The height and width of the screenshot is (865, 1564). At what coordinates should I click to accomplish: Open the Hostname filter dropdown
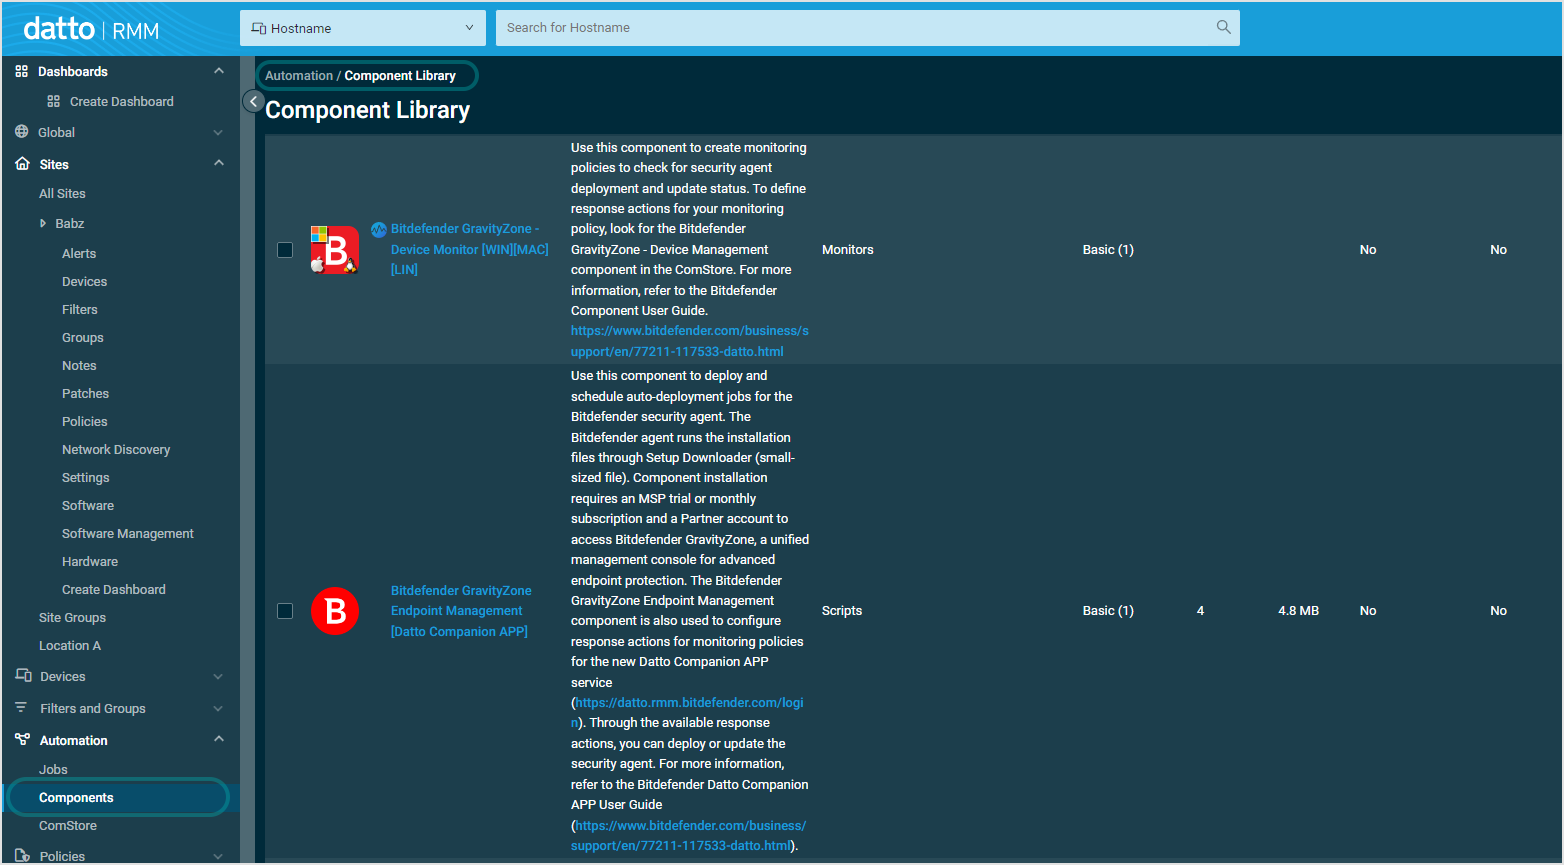pyautogui.click(x=362, y=27)
